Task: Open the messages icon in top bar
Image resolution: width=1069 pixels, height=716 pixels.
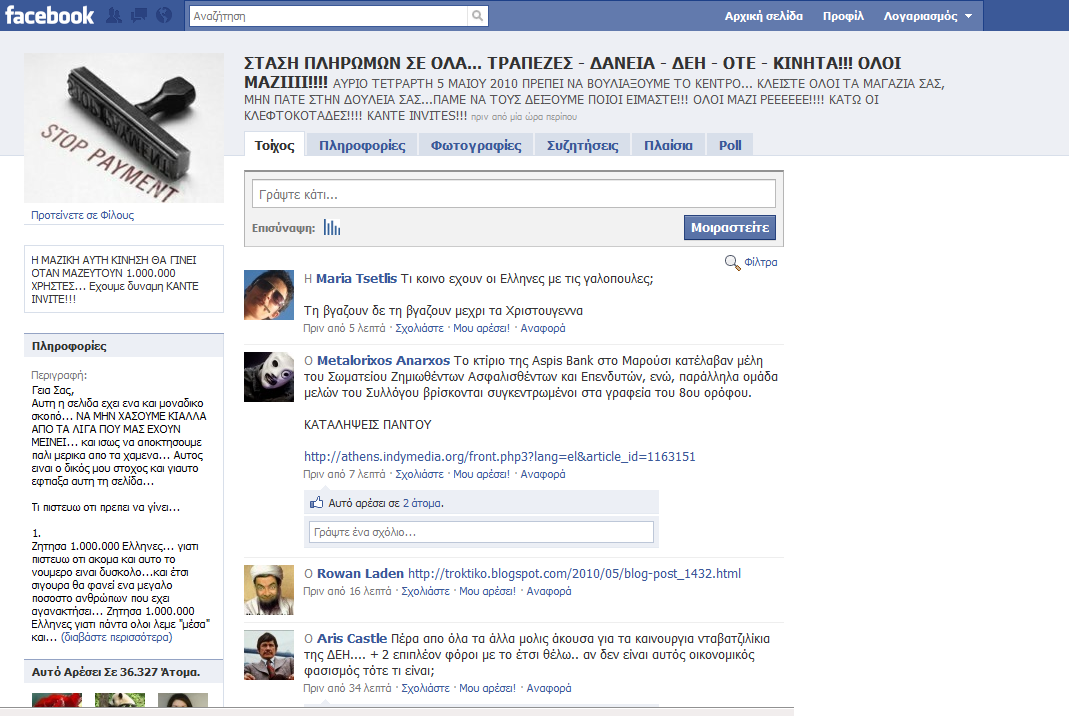Action: point(139,15)
